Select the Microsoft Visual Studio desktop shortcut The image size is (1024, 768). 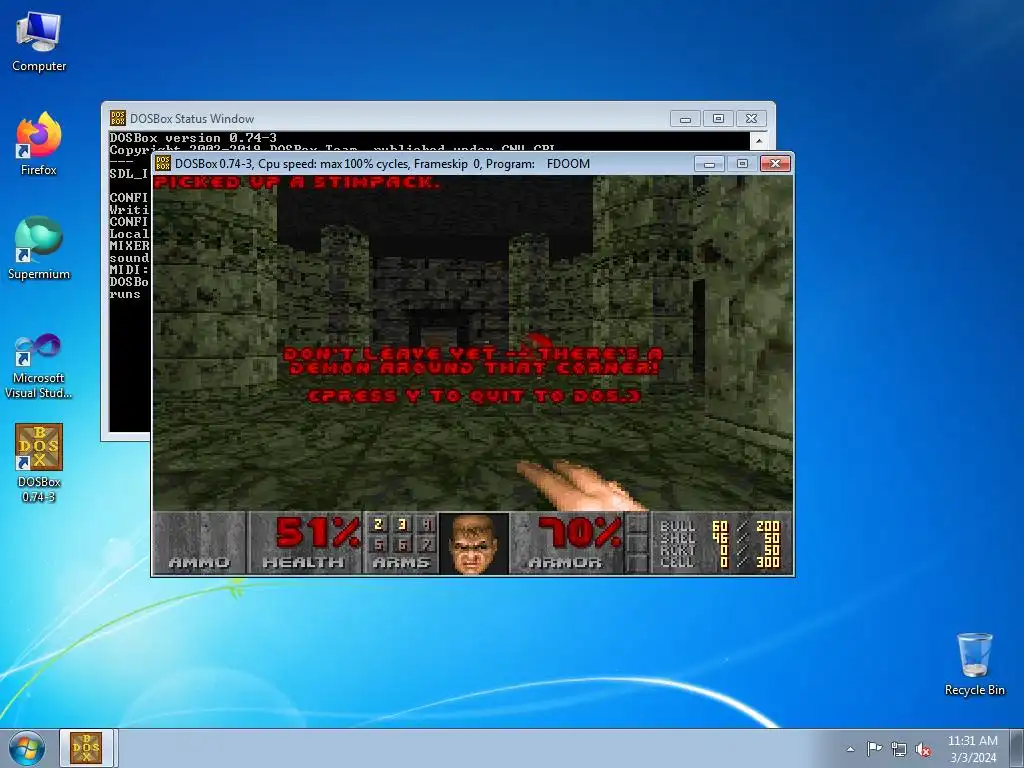[39, 366]
